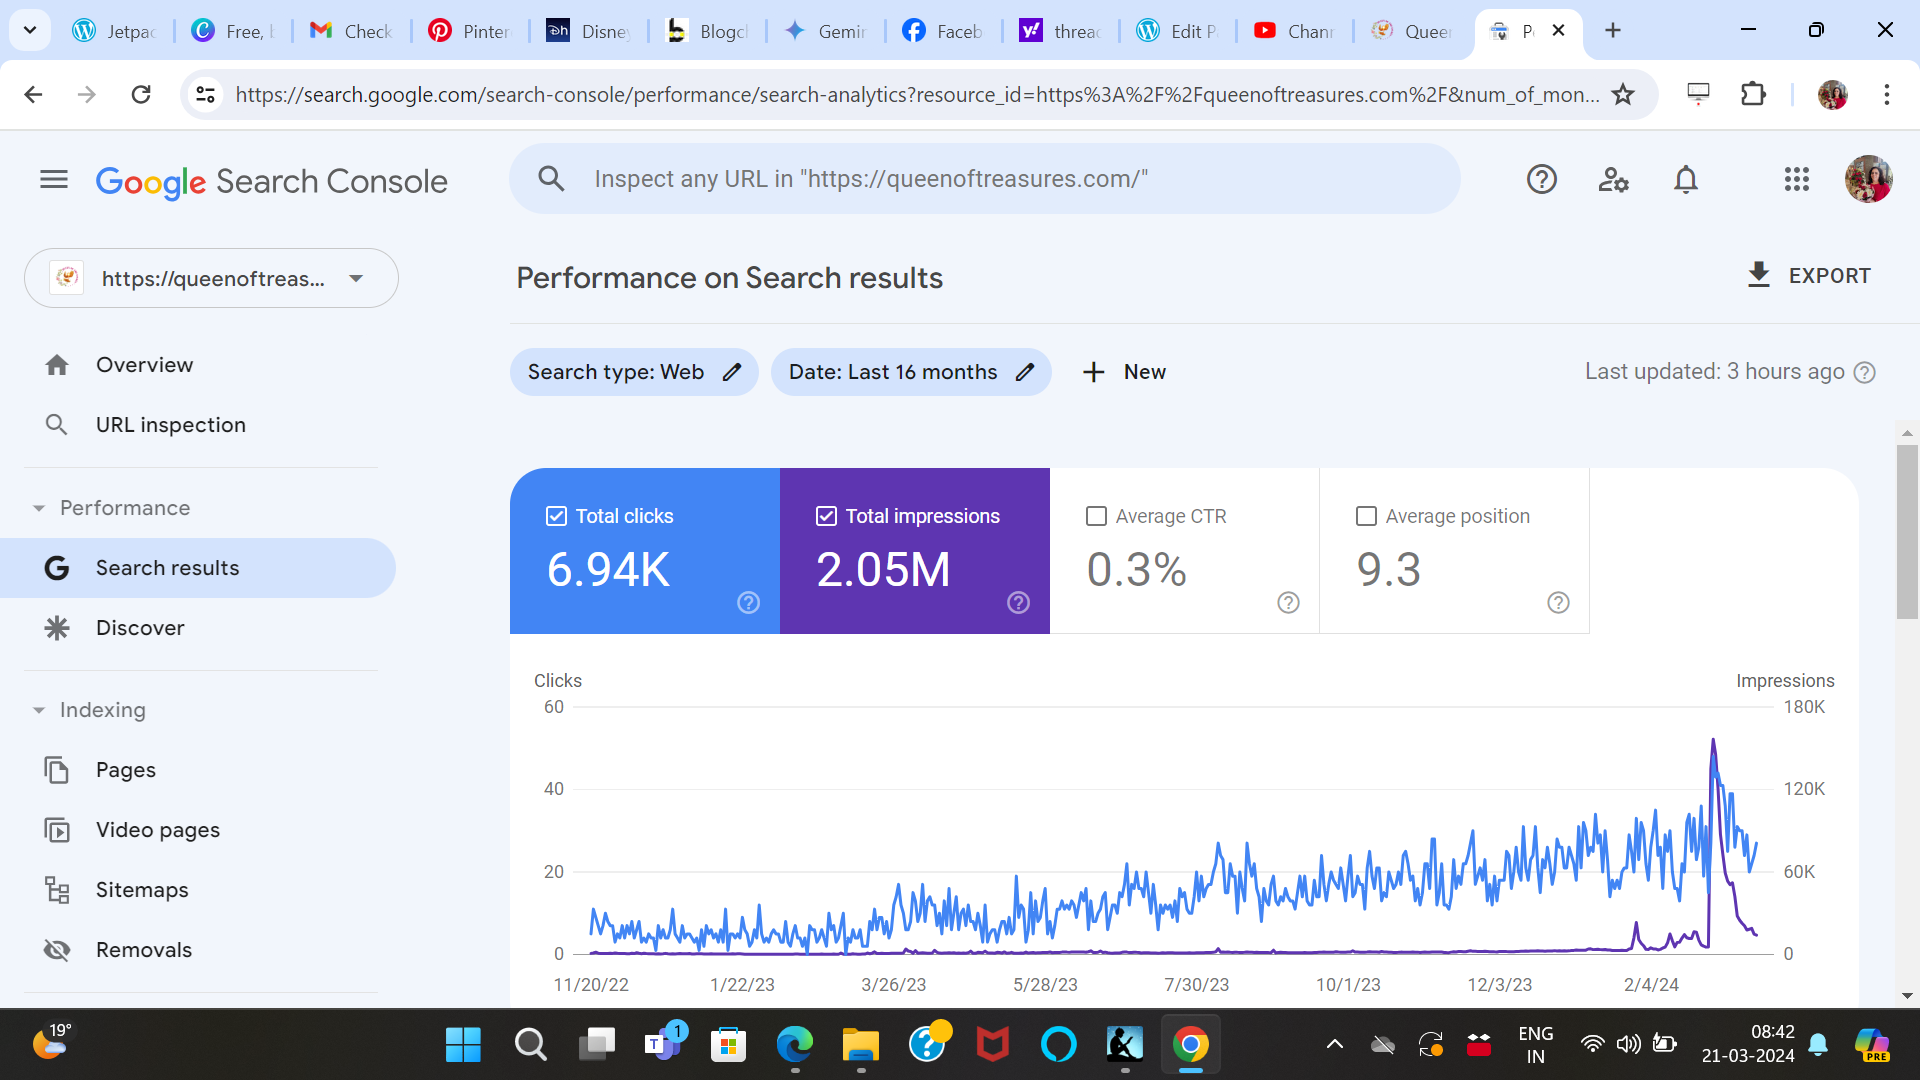The image size is (1920, 1080).
Task: Click the Export download icon
Action: (1759, 275)
